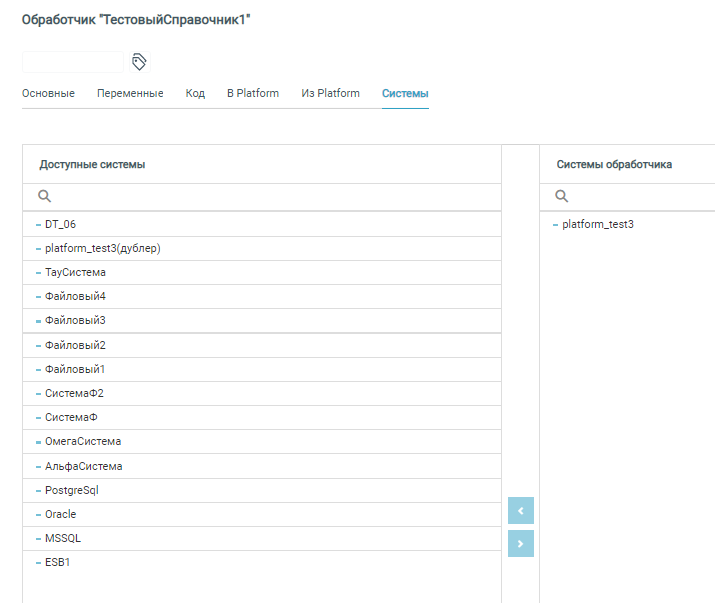Click the empty tag input field
This screenshot has width=723, height=603.
pos(72,62)
